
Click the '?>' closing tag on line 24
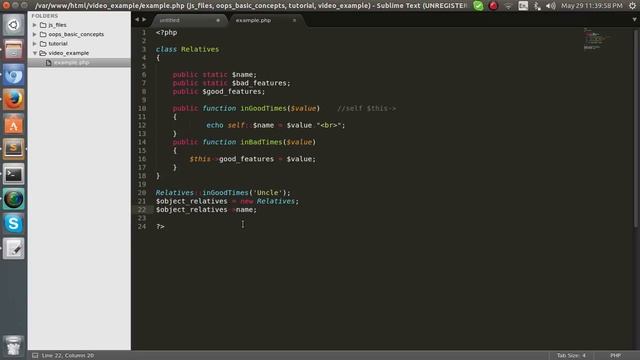point(160,227)
